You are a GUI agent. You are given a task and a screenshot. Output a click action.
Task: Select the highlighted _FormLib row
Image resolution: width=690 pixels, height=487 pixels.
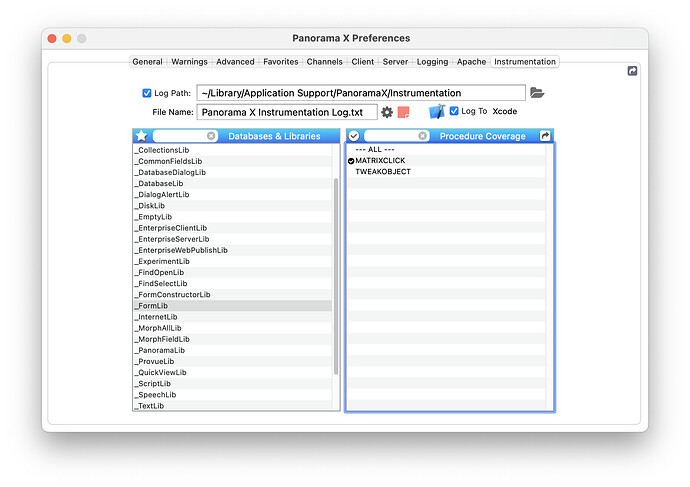coord(233,306)
